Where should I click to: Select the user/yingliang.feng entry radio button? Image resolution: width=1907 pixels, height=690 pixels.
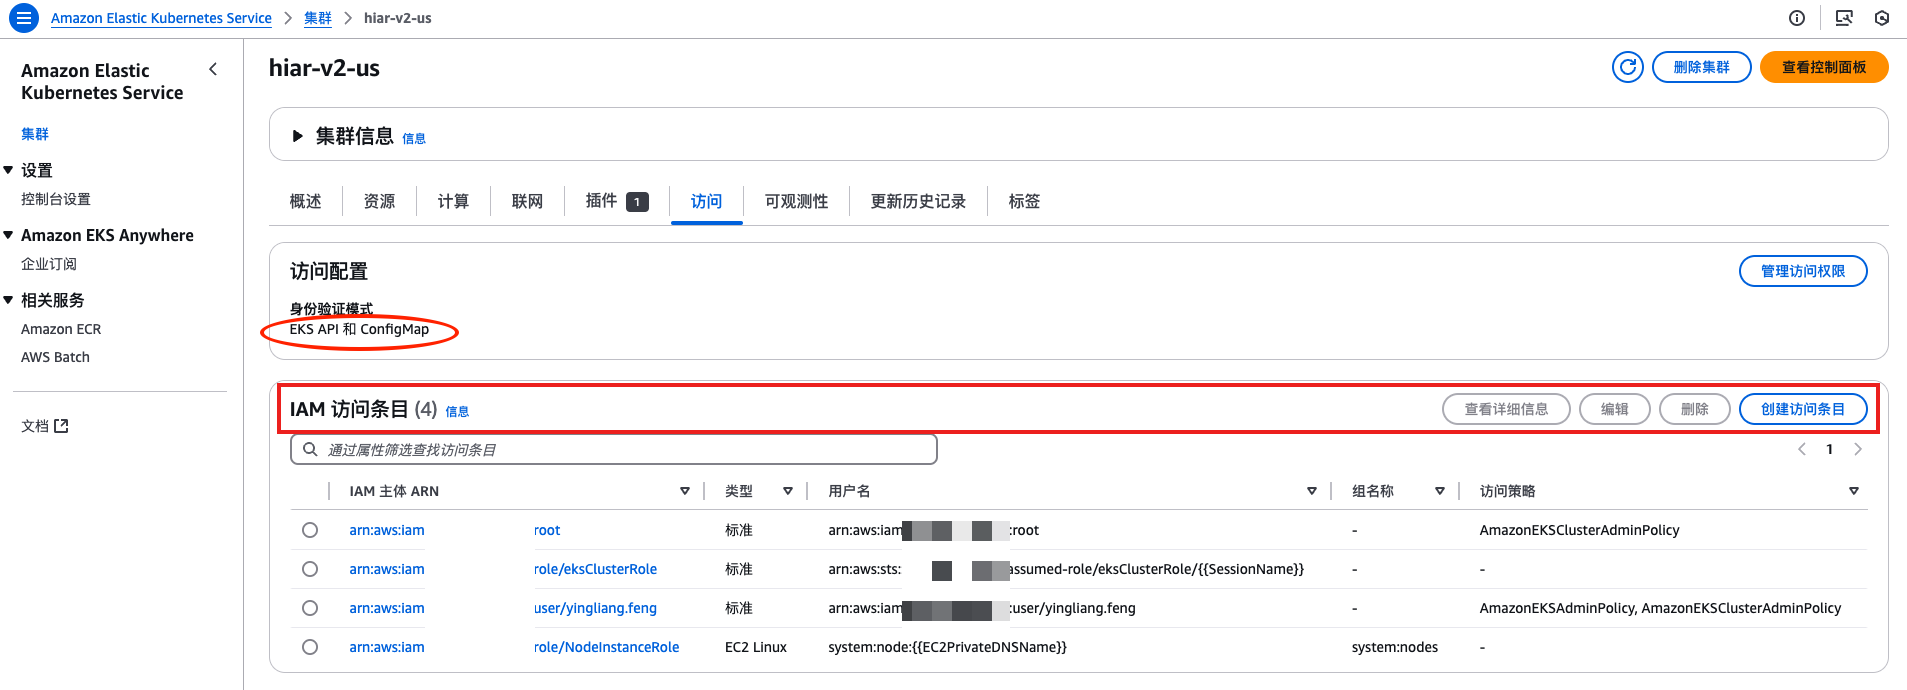(x=310, y=608)
